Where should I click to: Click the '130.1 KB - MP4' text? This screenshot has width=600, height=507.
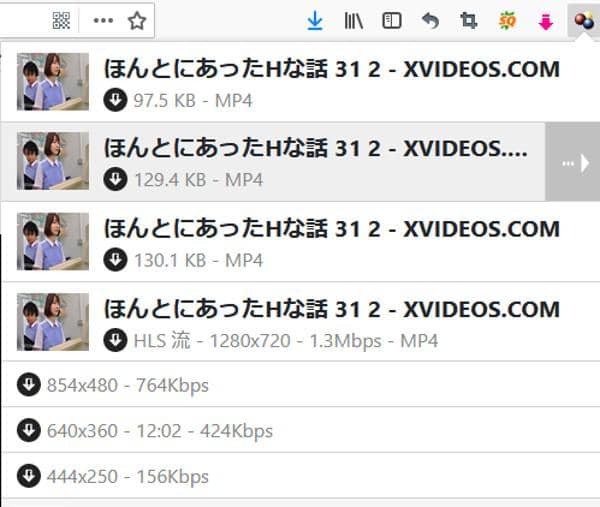tap(198, 261)
